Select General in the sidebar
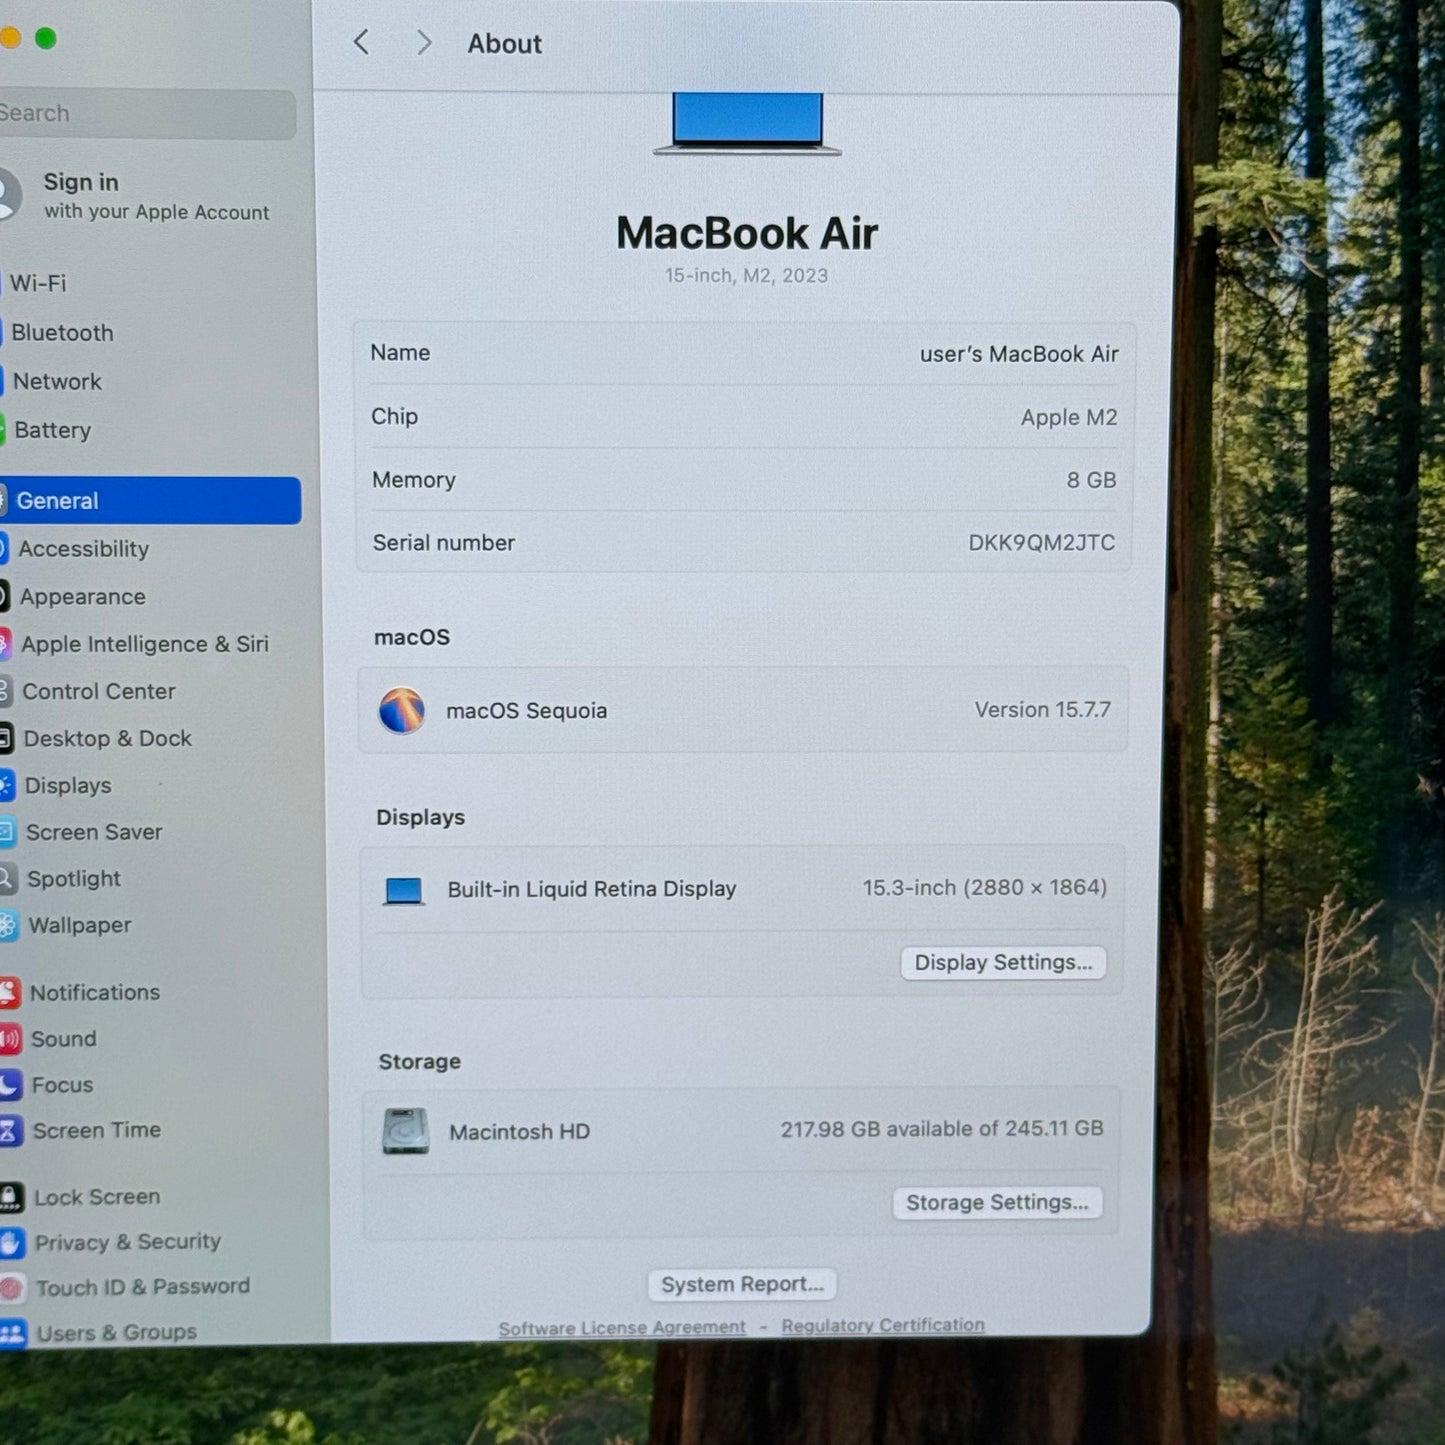The image size is (1445, 1445). coord(150,500)
